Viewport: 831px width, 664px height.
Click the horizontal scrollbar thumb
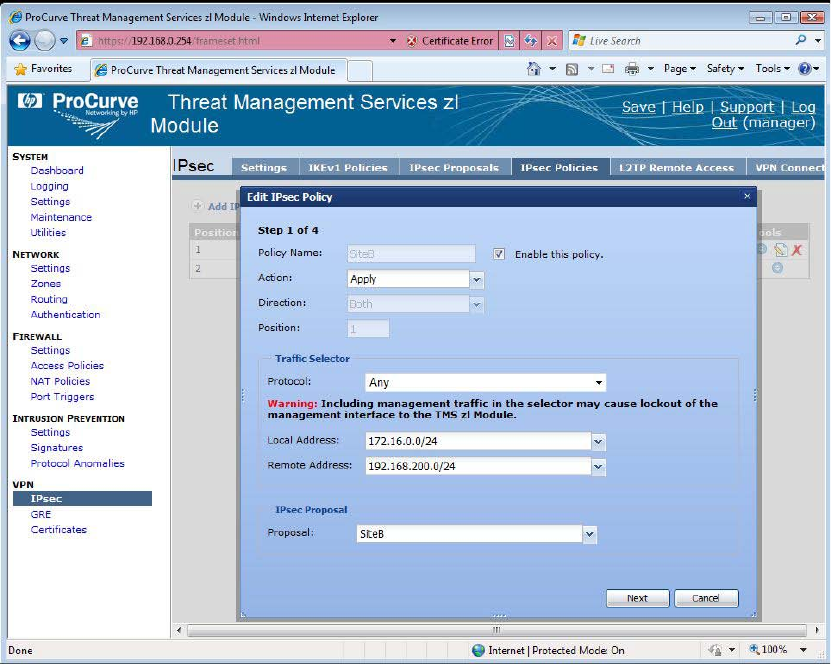tap(496, 630)
